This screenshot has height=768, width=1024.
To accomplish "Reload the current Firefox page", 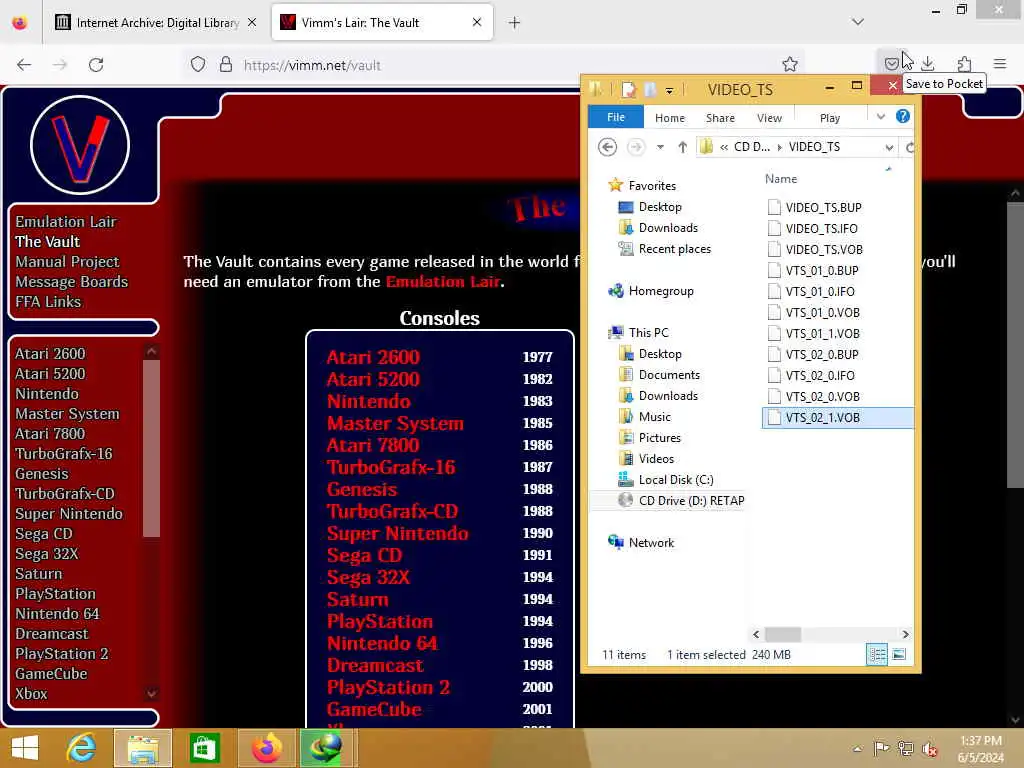I will pyautogui.click(x=96, y=64).
